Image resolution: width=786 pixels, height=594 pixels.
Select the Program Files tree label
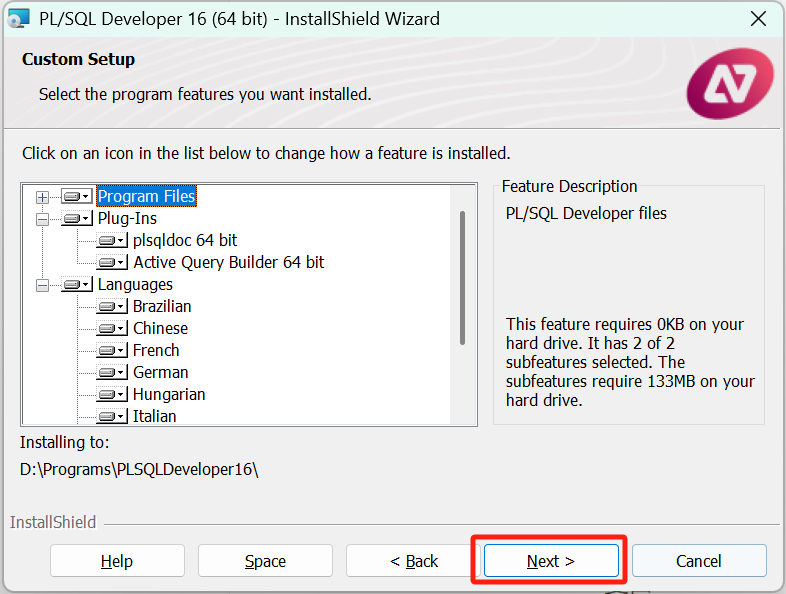pos(146,196)
